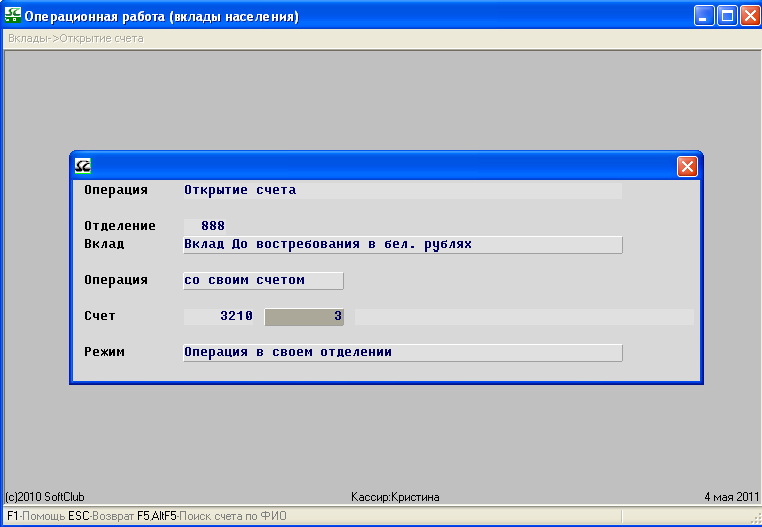Click the F1-Помощь hint in status bar
This screenshot has height=527, width=762.
[36, 516]
